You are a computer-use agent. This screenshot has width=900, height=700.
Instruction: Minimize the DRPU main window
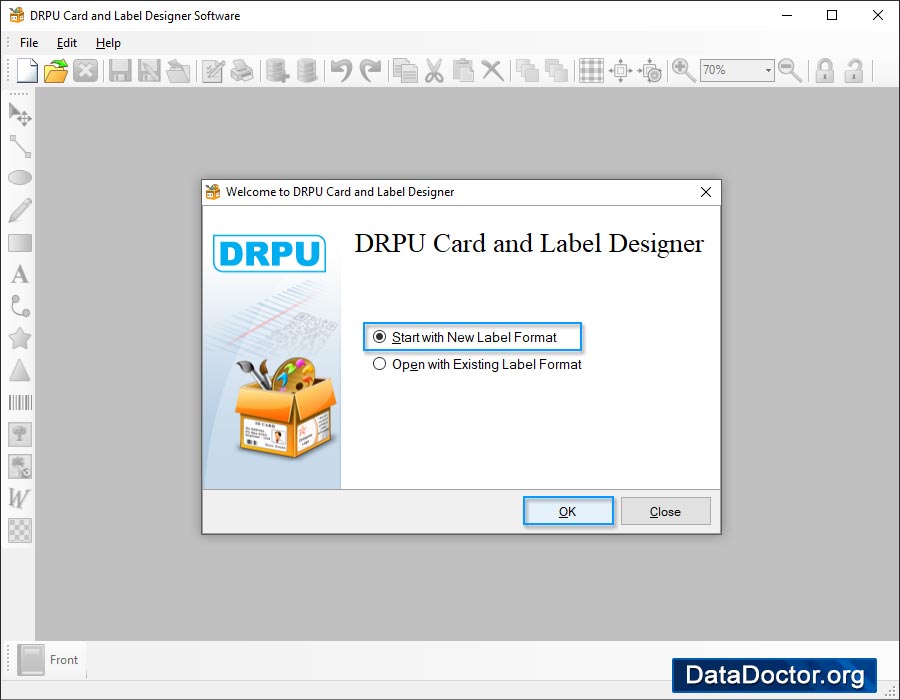787,15
